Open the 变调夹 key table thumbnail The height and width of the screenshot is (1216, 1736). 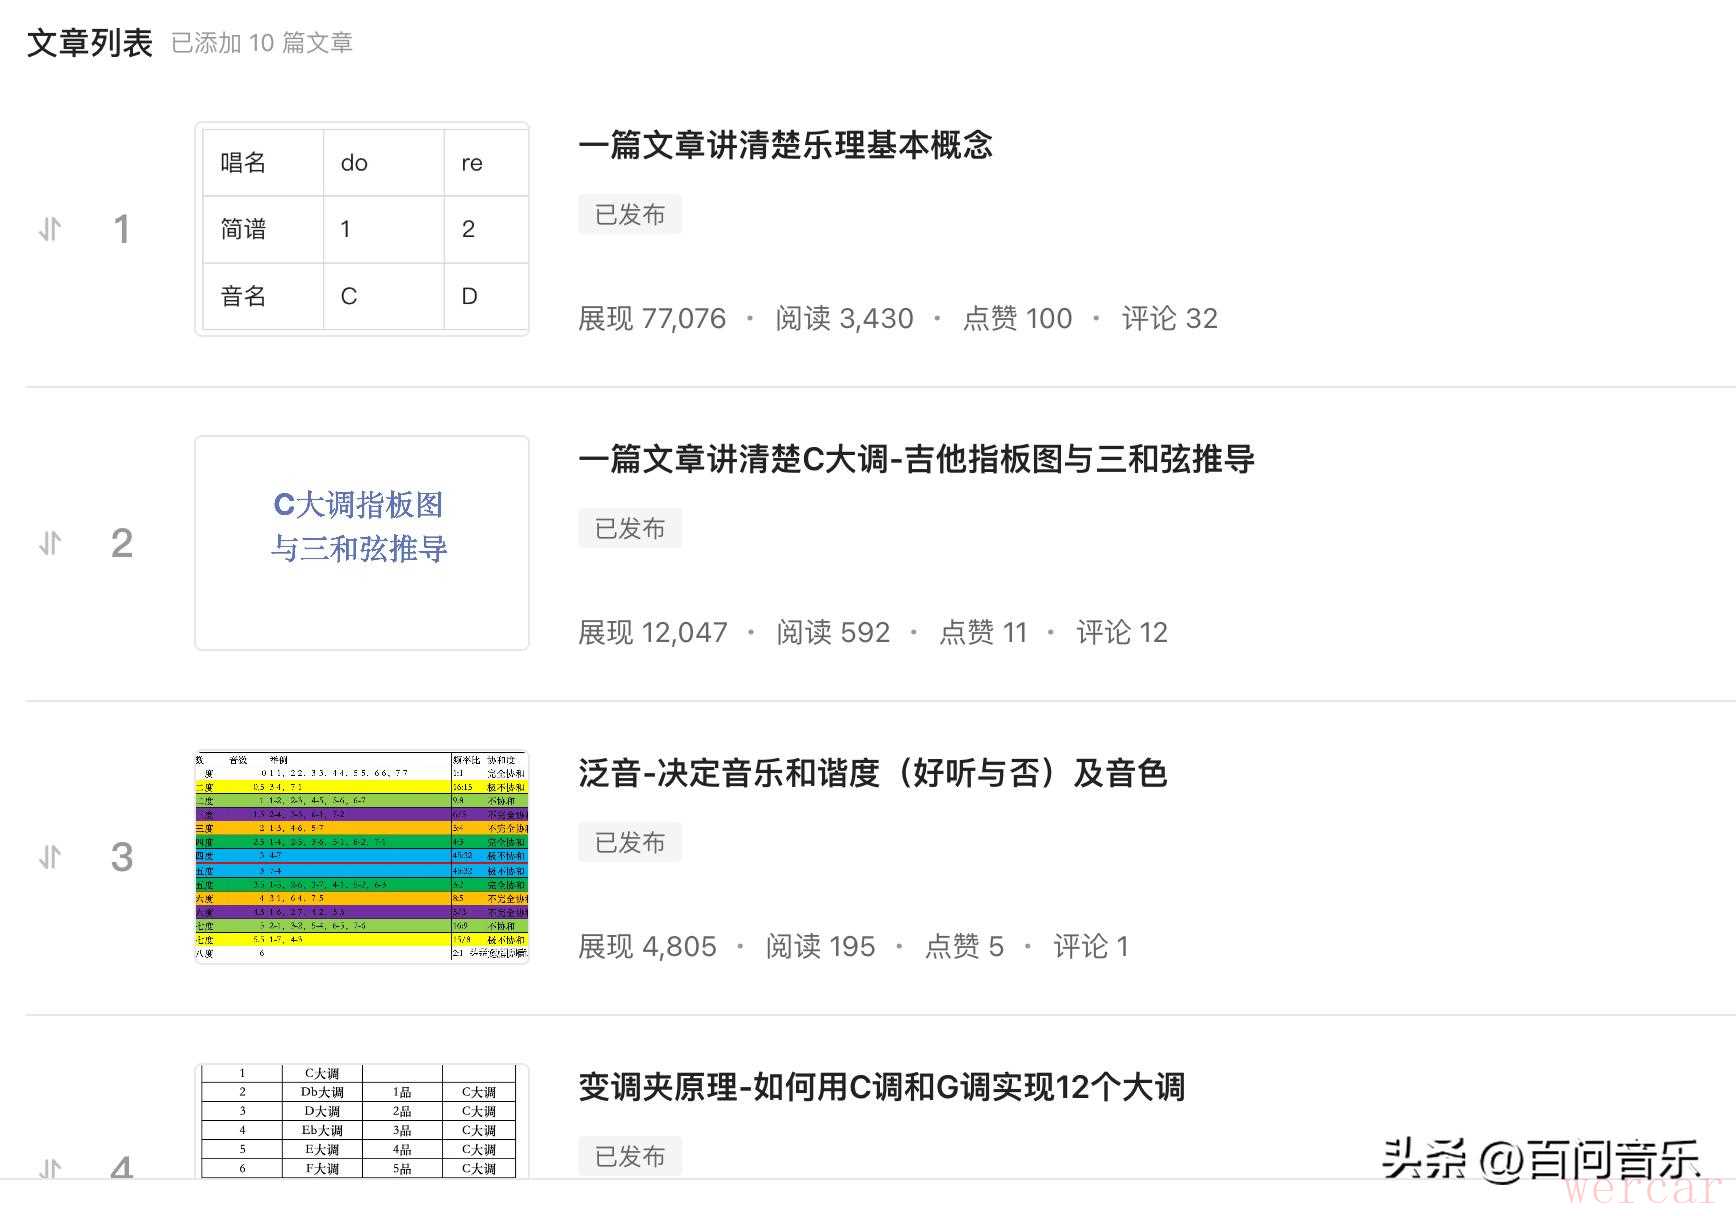coord(361,1121)
